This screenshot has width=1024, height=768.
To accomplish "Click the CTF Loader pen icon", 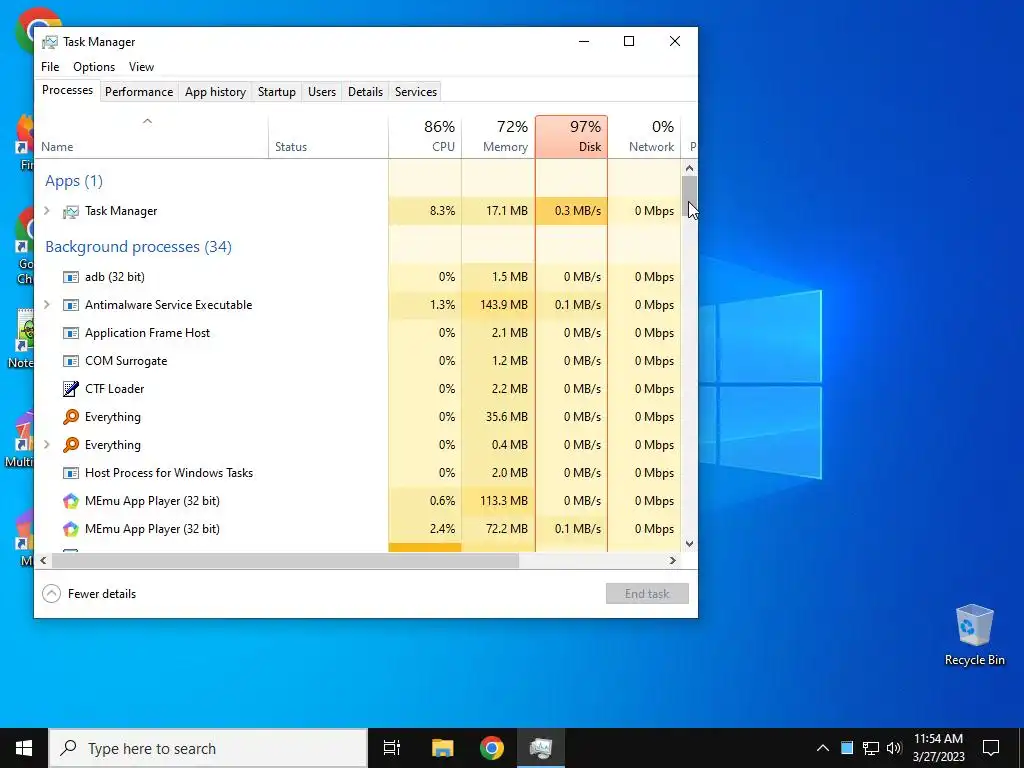I will click(71, 389).
